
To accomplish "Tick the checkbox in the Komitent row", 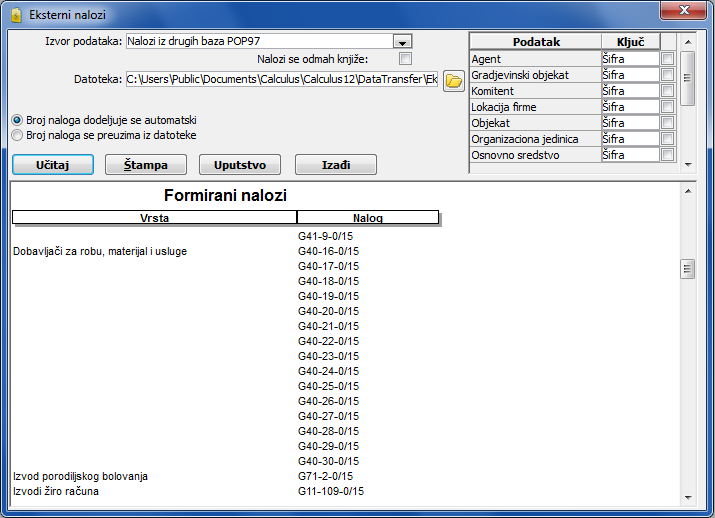I will [x=667, y=91].
